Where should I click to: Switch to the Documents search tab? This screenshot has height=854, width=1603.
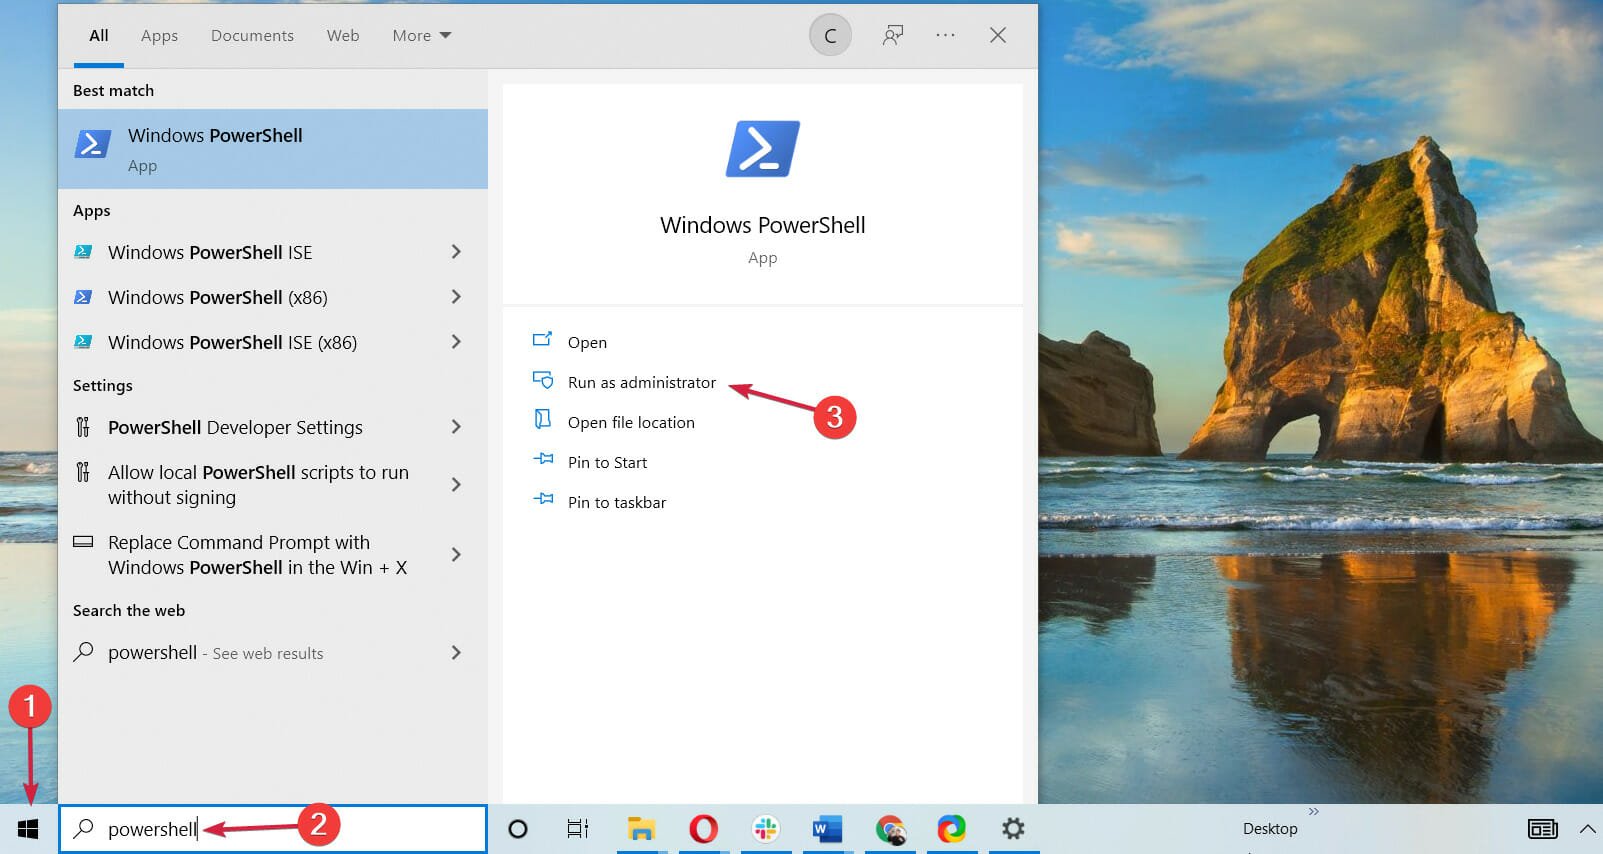(x=252, y=36)
